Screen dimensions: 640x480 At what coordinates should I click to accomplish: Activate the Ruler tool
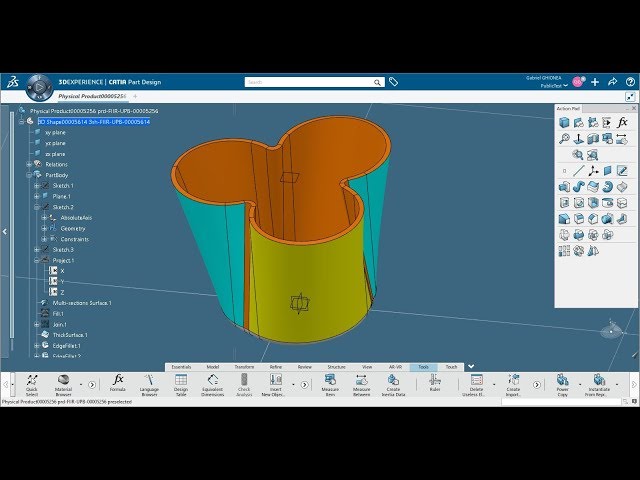pyautogui.click(x=435, y=384)
